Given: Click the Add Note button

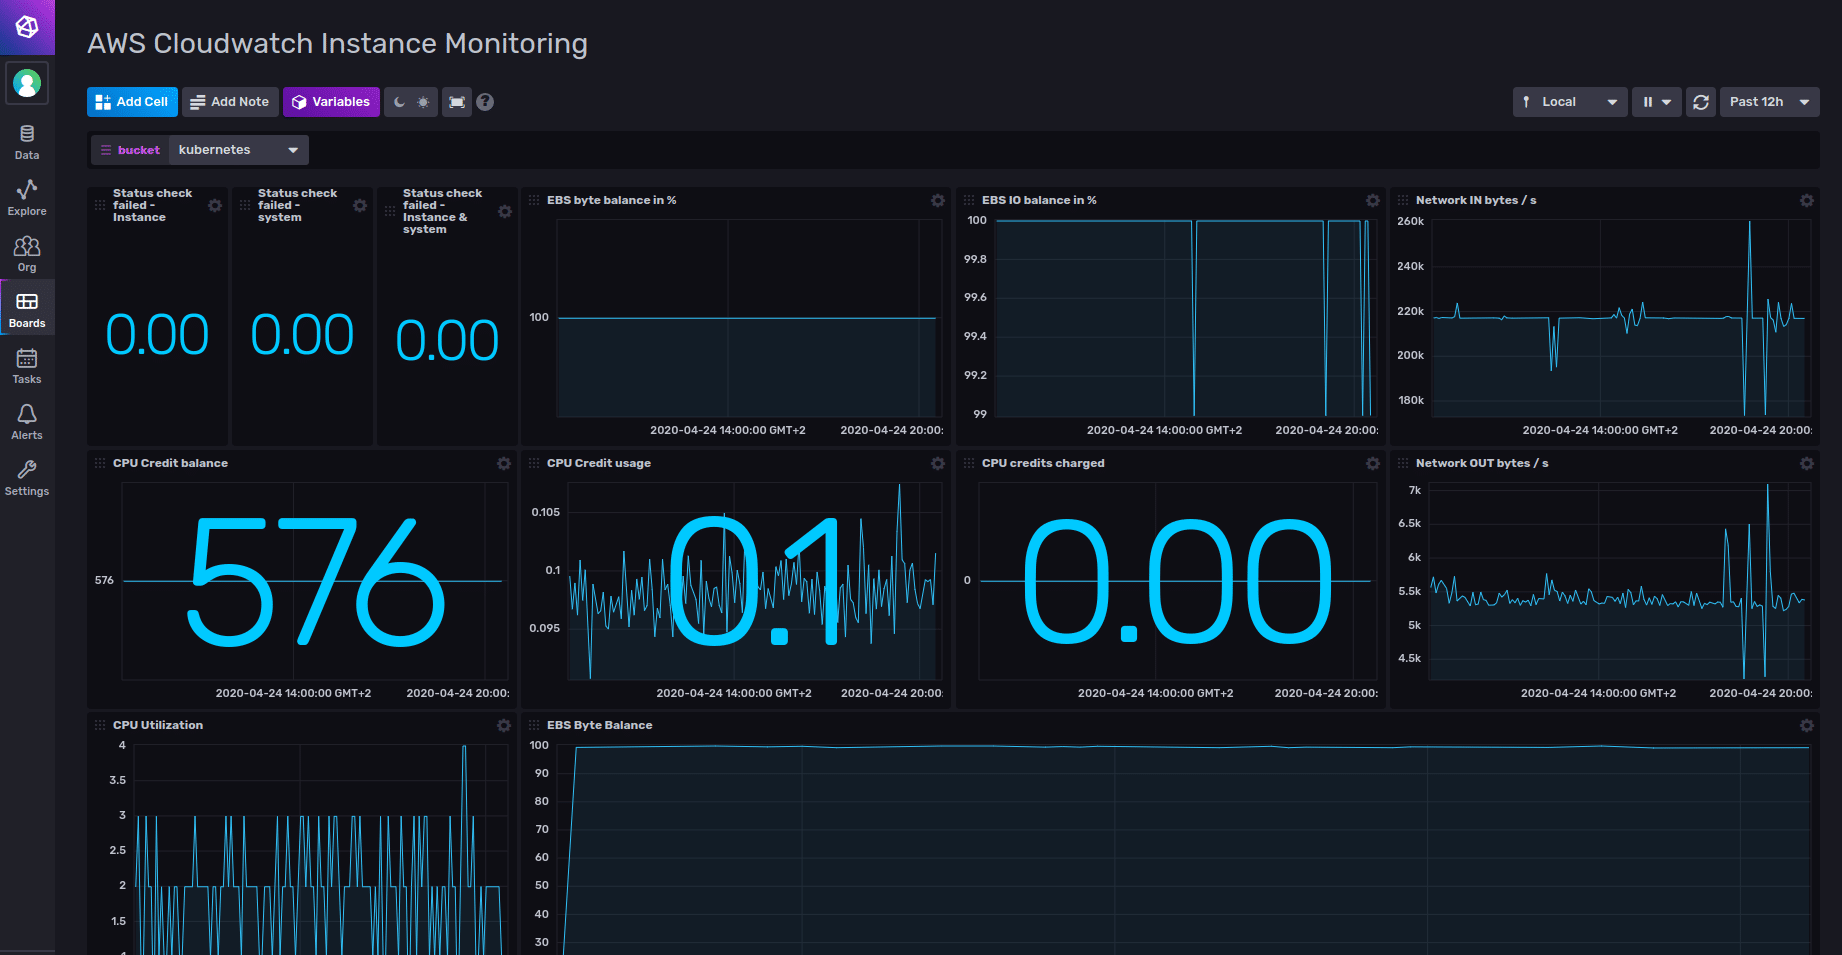Looking at the screenshot, I should click(x=229, y=101).
